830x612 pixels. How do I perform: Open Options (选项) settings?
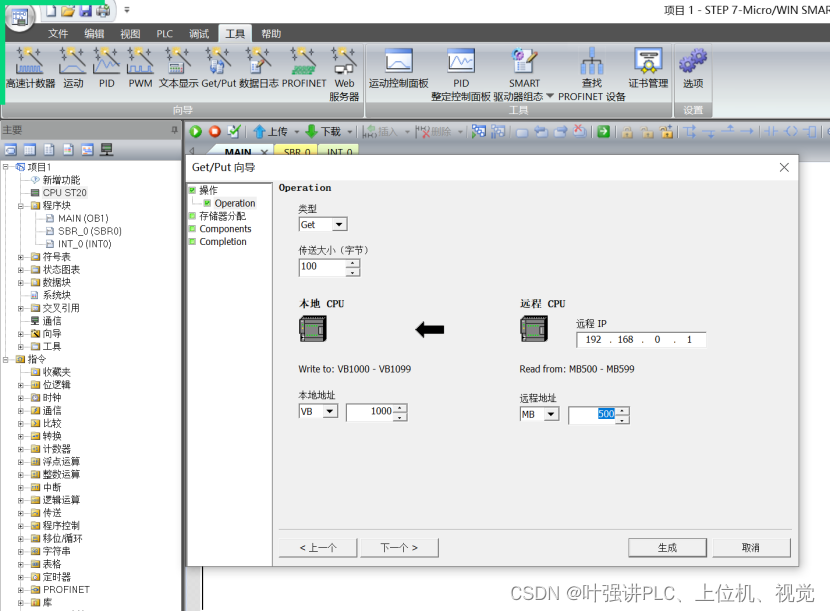tap(692, 67)
